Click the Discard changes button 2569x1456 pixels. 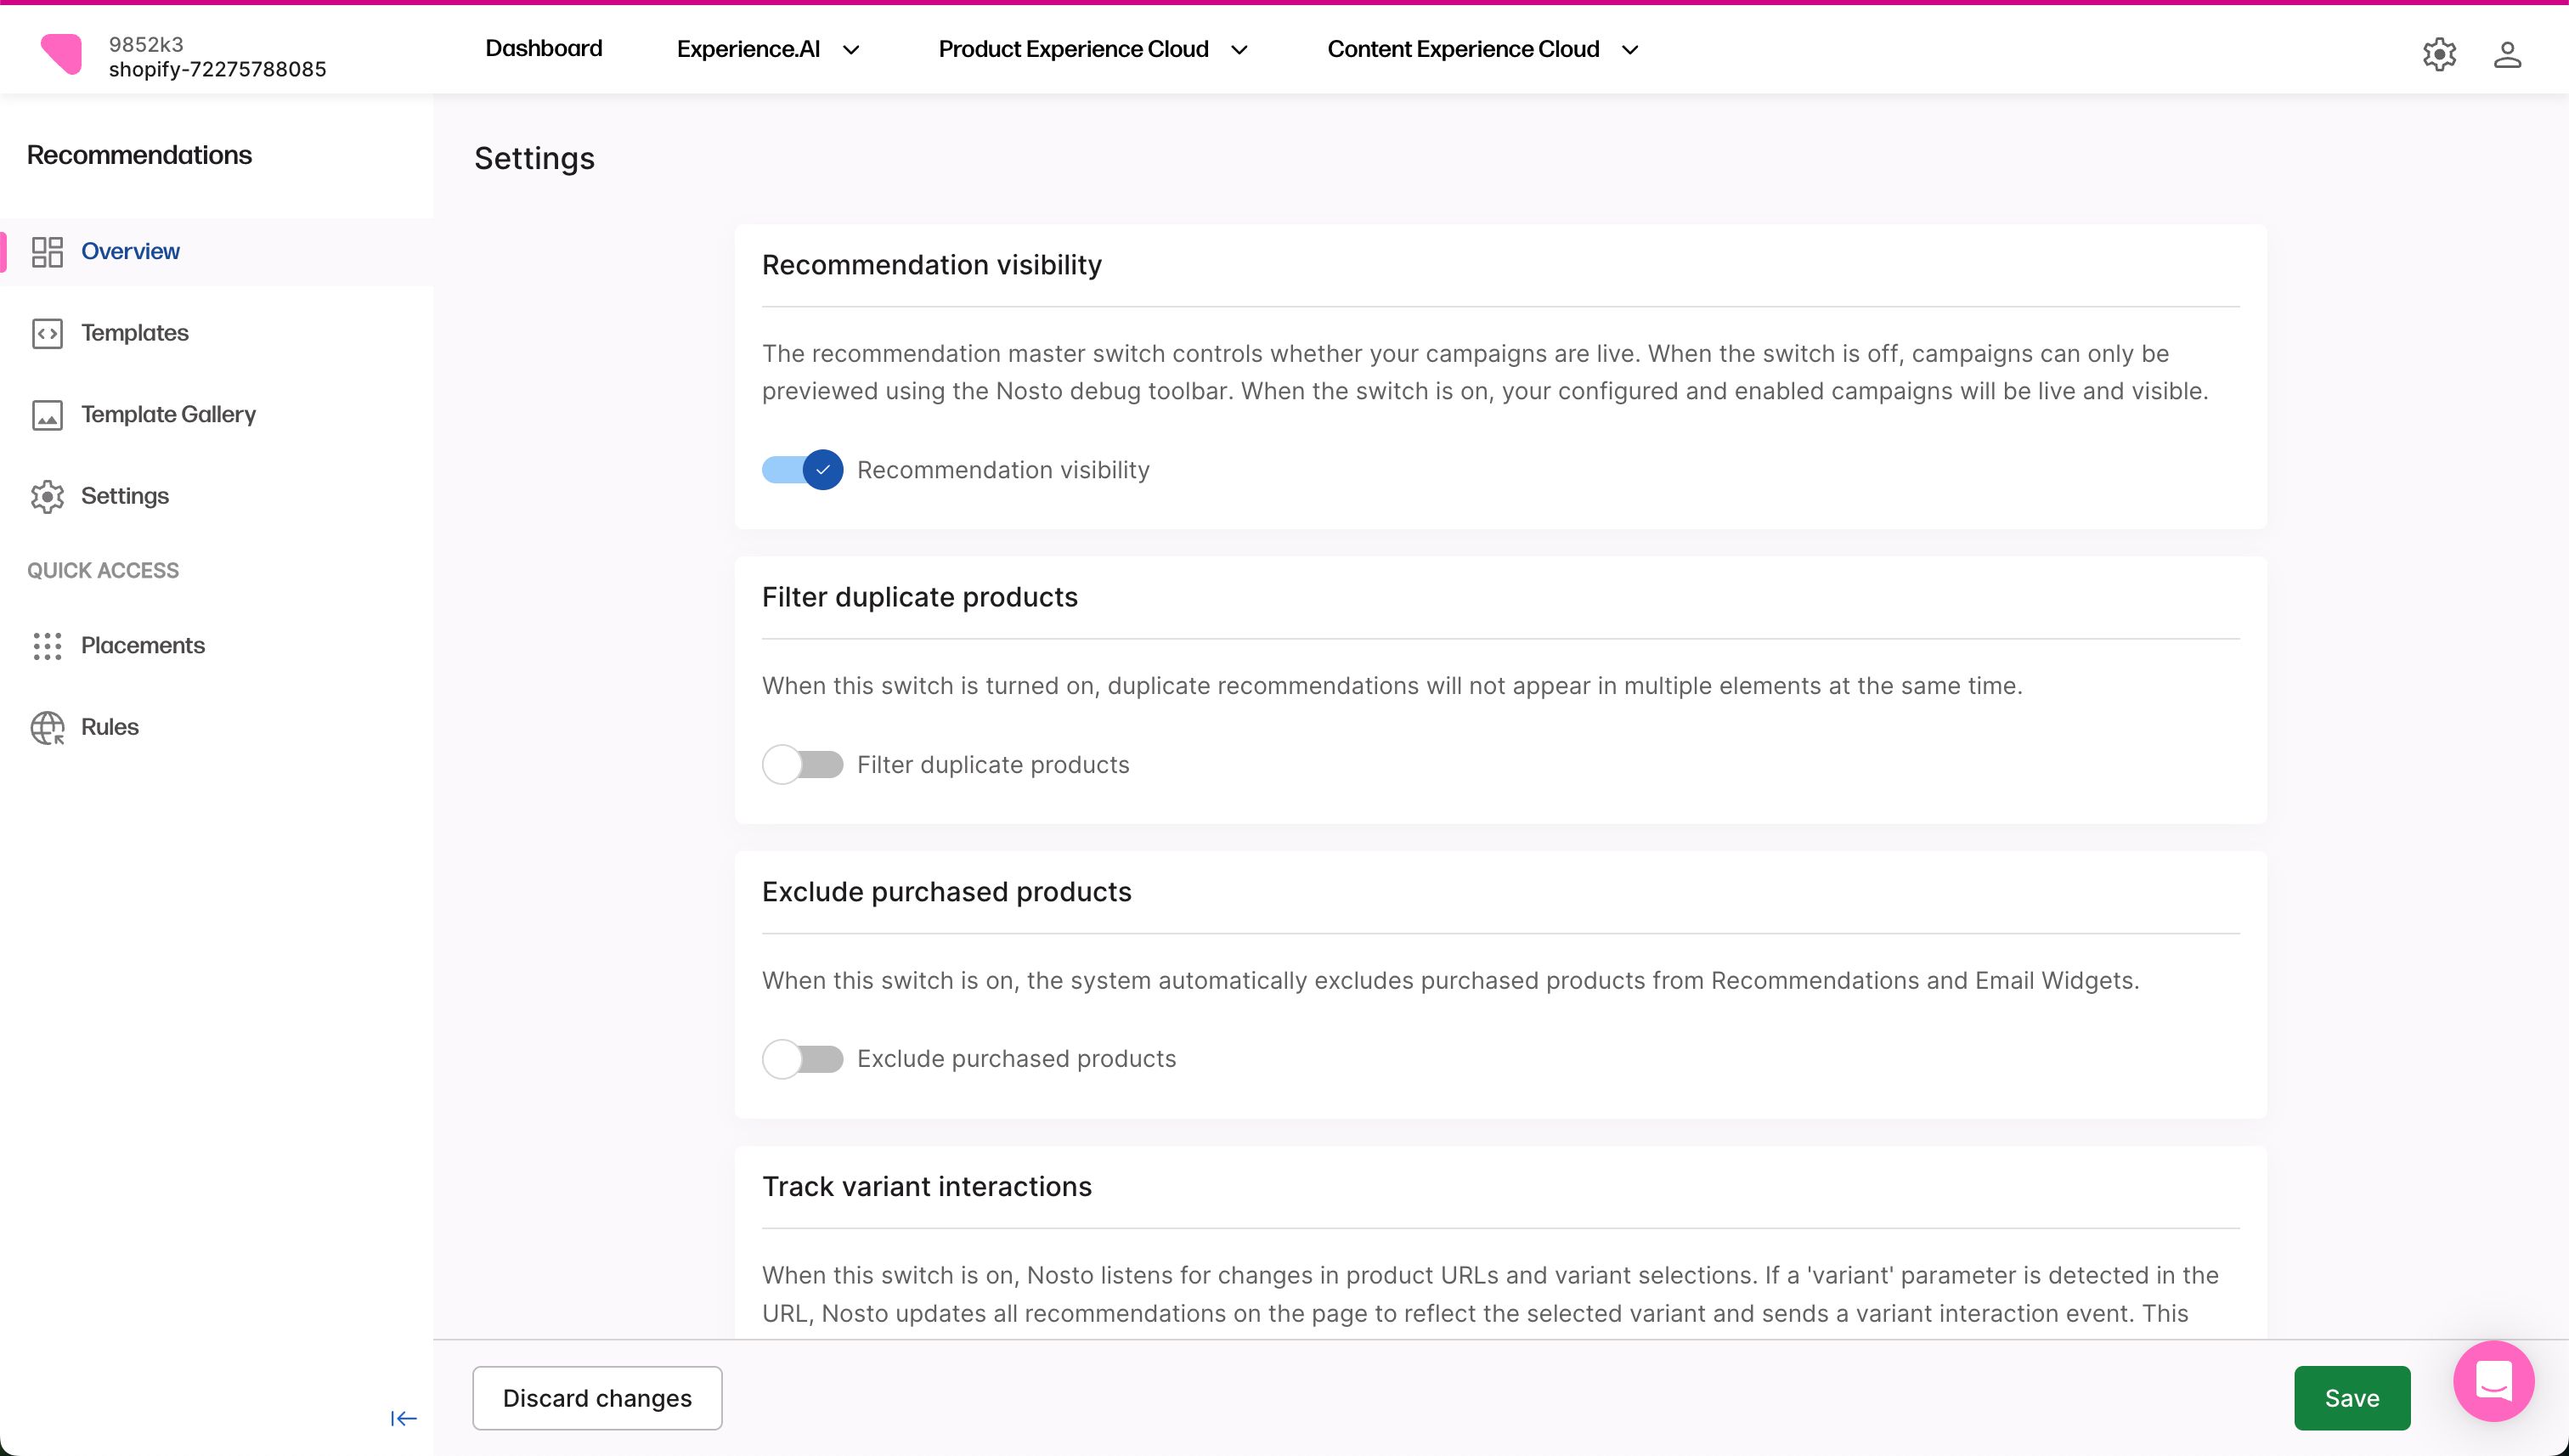tap(597, 1398)
